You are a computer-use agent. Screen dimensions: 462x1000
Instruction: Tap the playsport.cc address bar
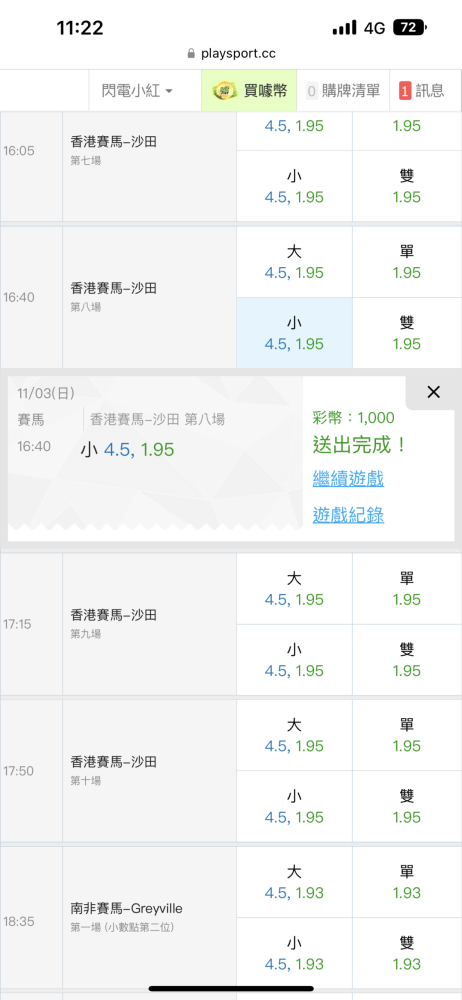click(231, 54)
